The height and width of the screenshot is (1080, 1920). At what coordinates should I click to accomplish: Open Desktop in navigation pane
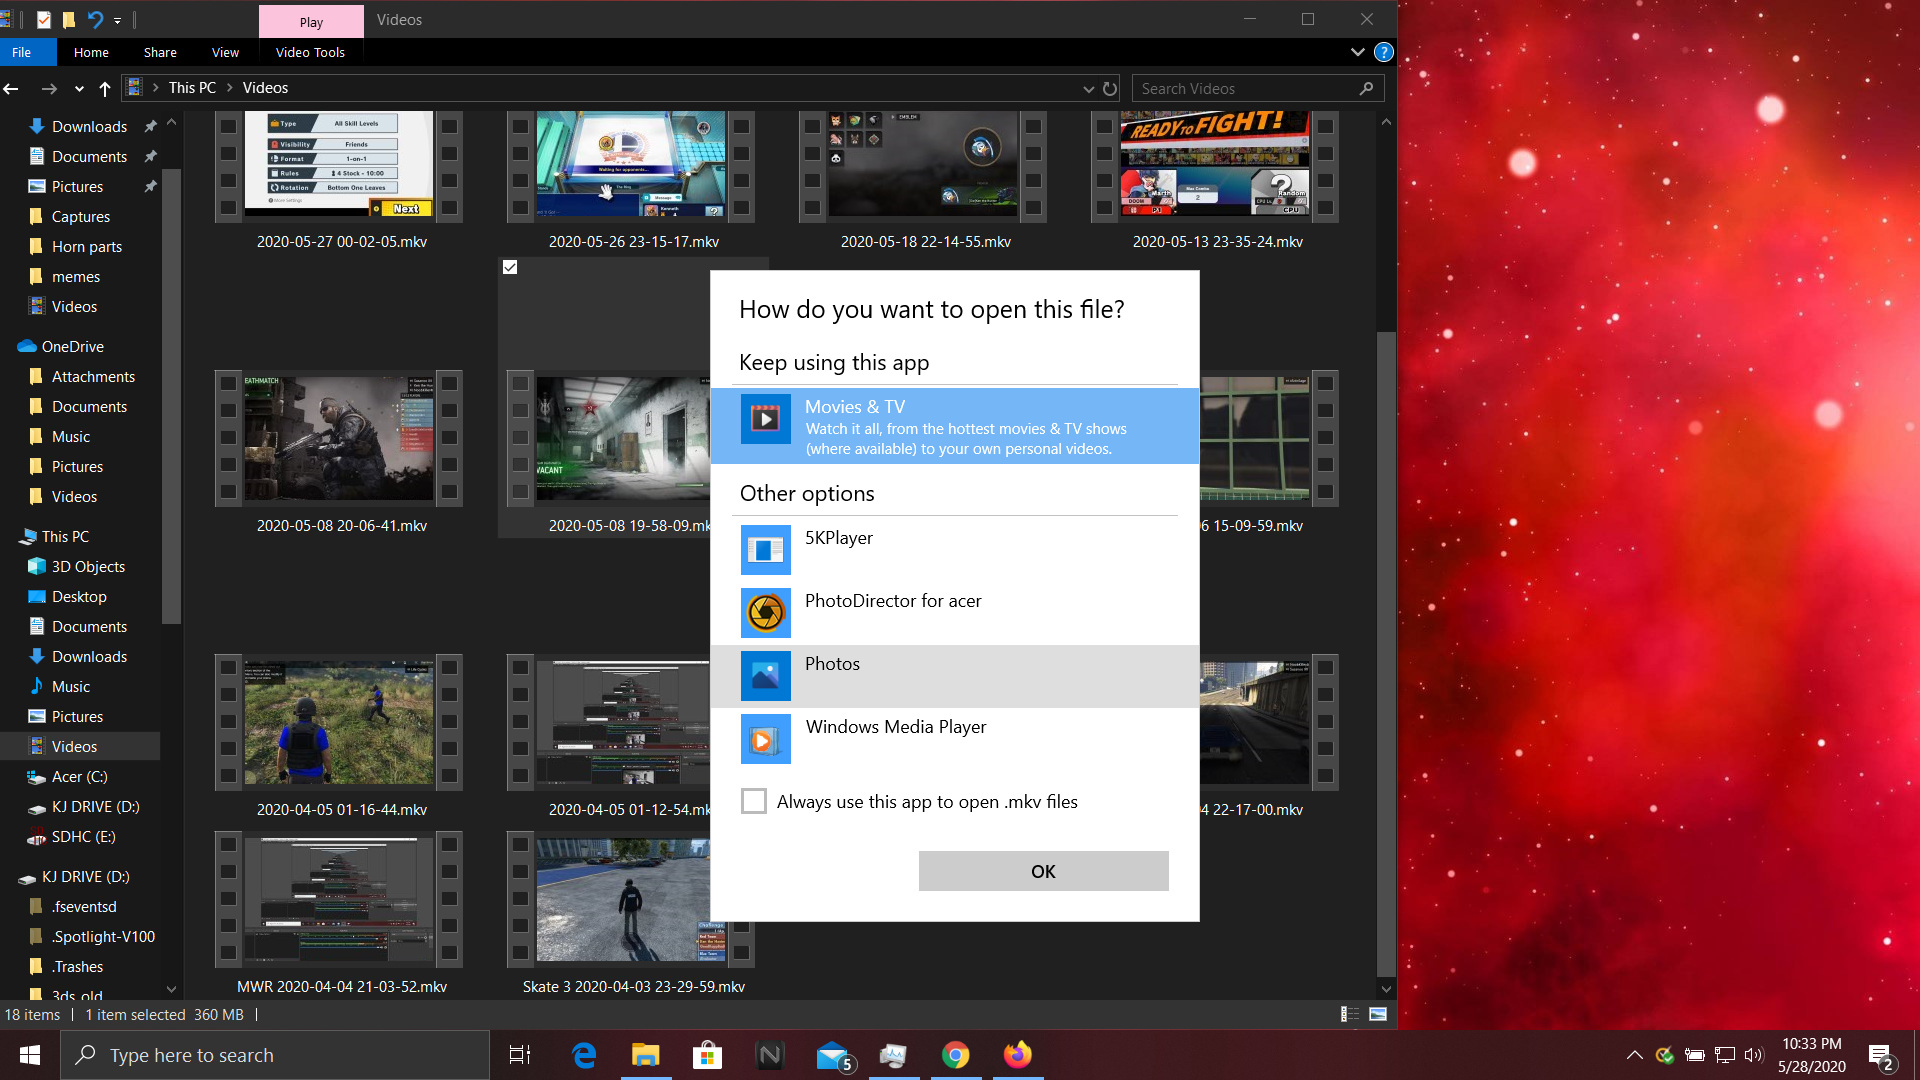[79, 596]
